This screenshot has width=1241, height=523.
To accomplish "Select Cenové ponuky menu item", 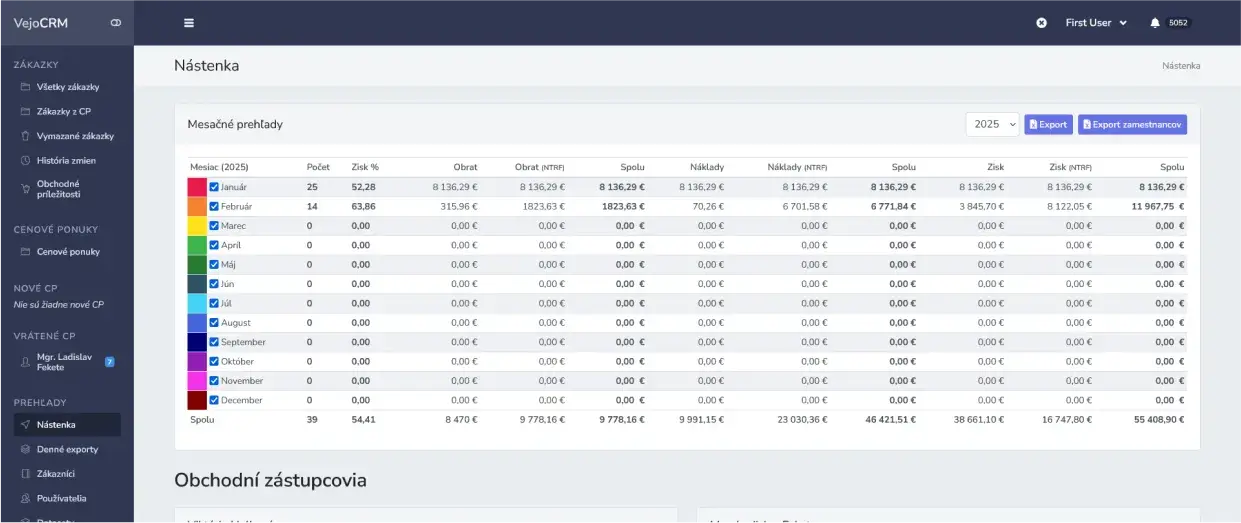I will 67,252.
